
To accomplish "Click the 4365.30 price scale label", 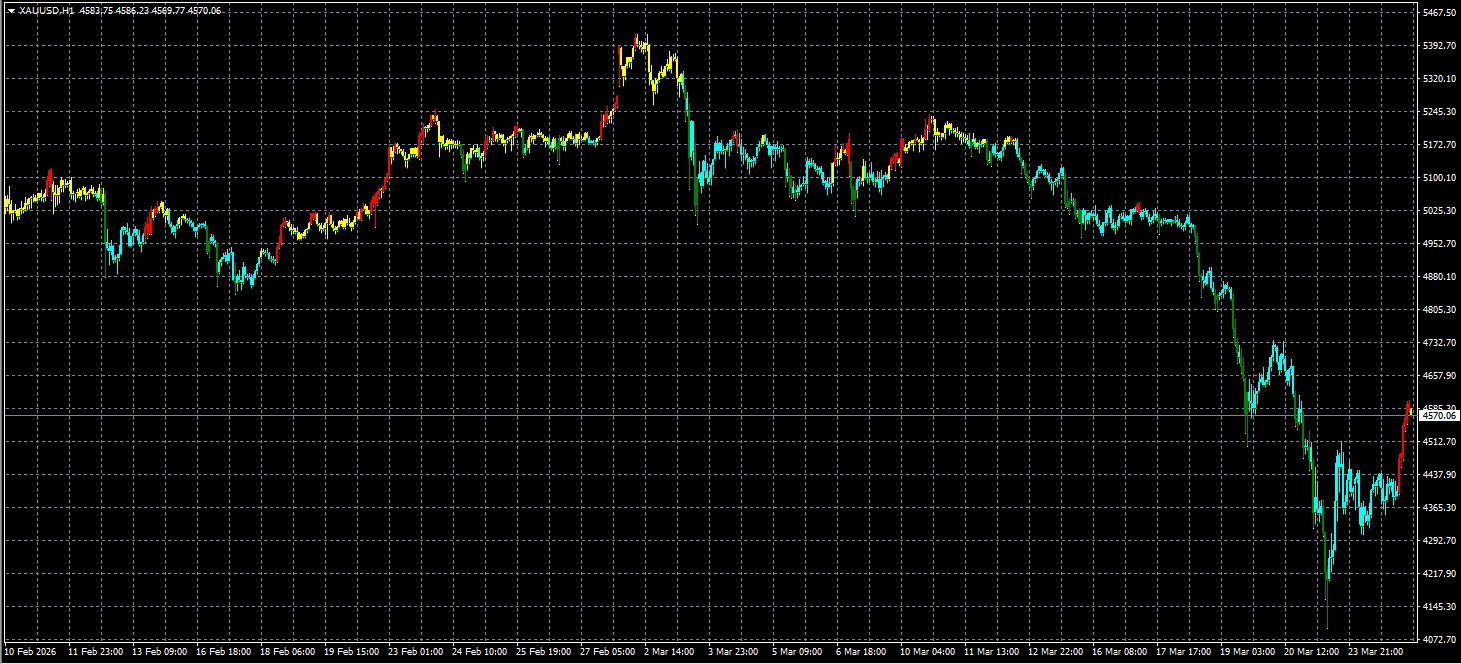I will pos(1438,508).
